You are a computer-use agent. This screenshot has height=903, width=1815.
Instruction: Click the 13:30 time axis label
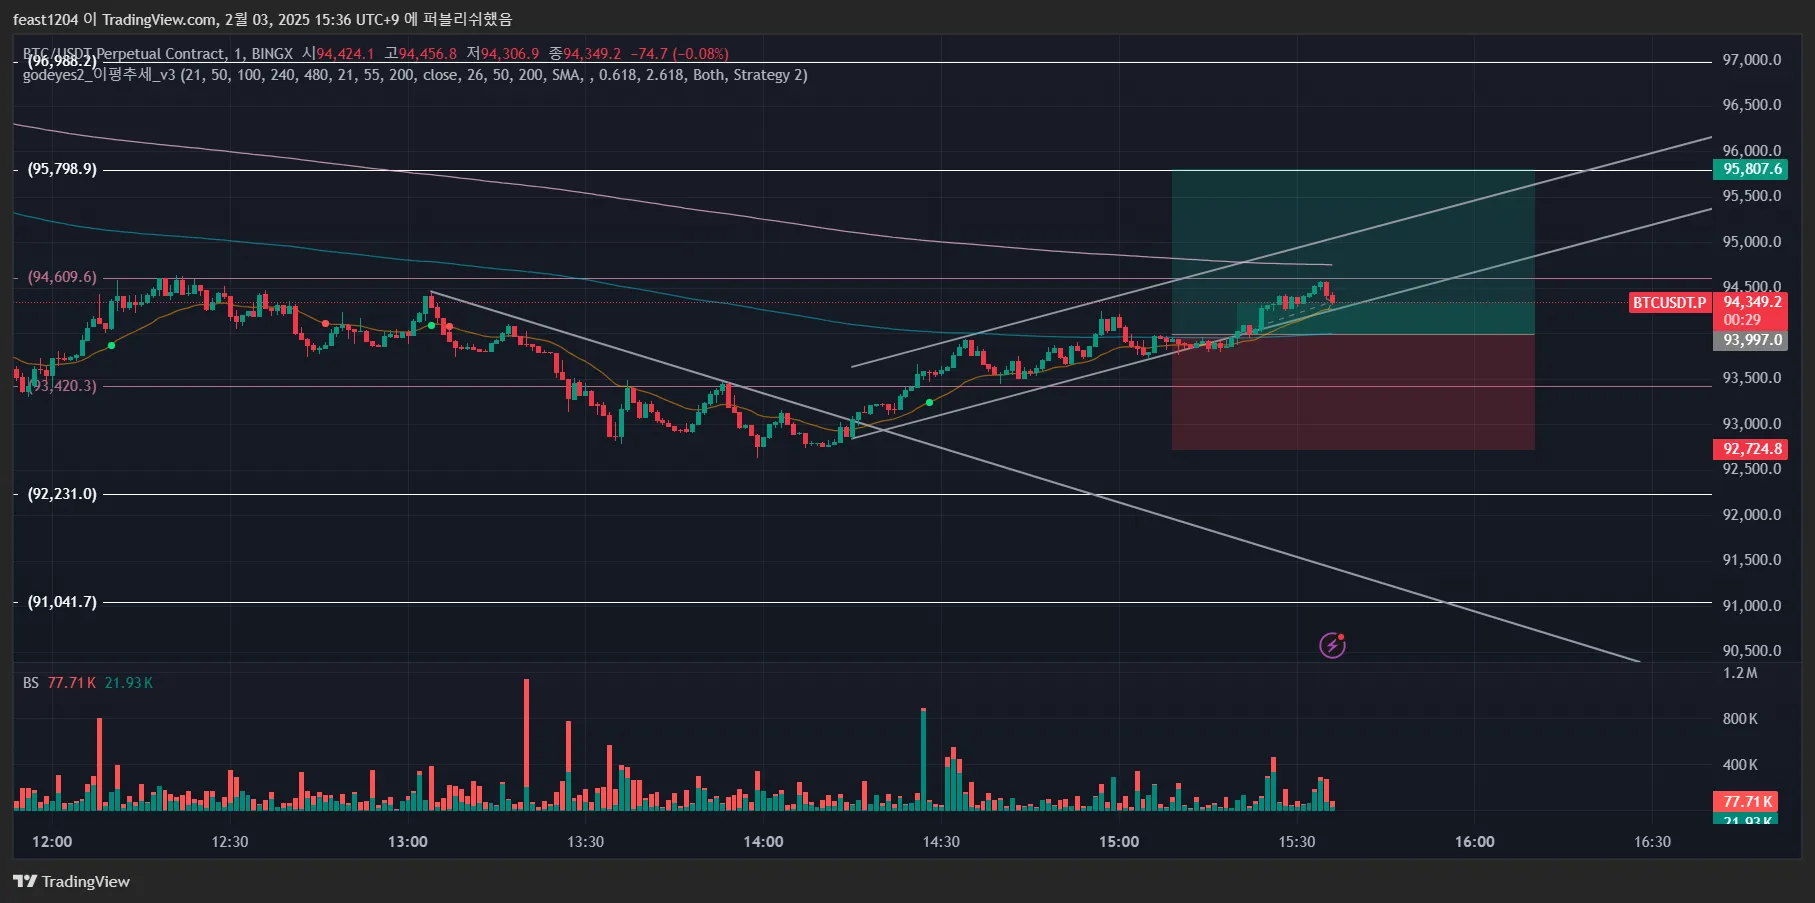[x=586, y=842]
